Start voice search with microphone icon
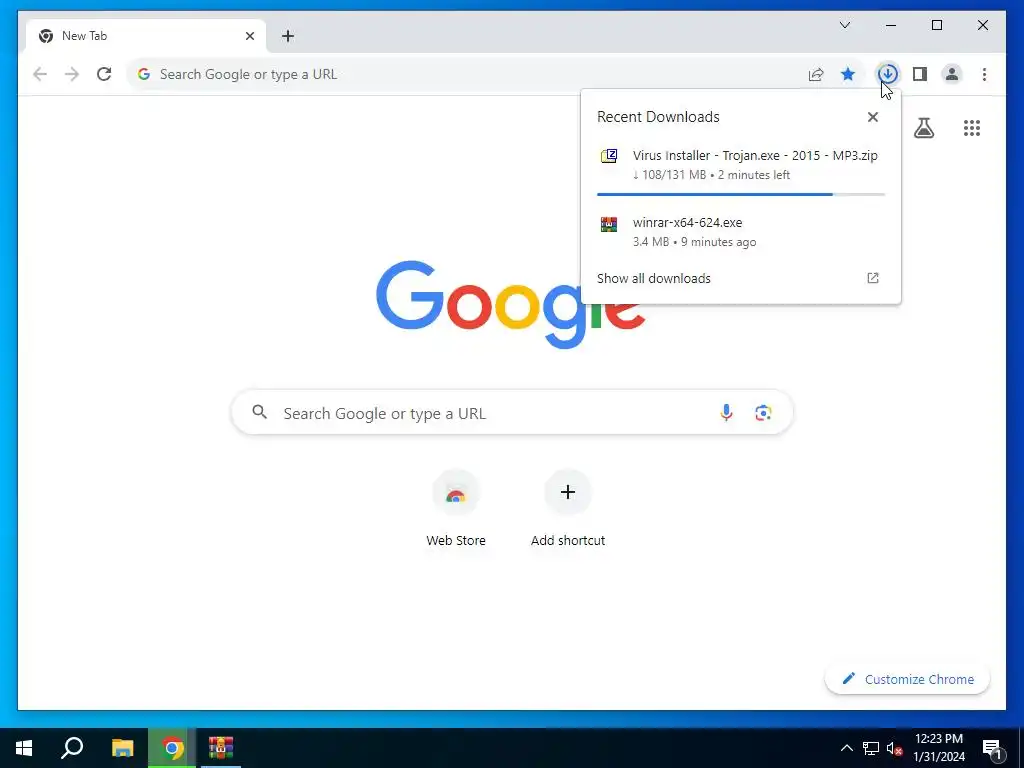Image resolution: width=1024 pixels, height=768 pixels. pyautogui.click(x=726, y=413)
